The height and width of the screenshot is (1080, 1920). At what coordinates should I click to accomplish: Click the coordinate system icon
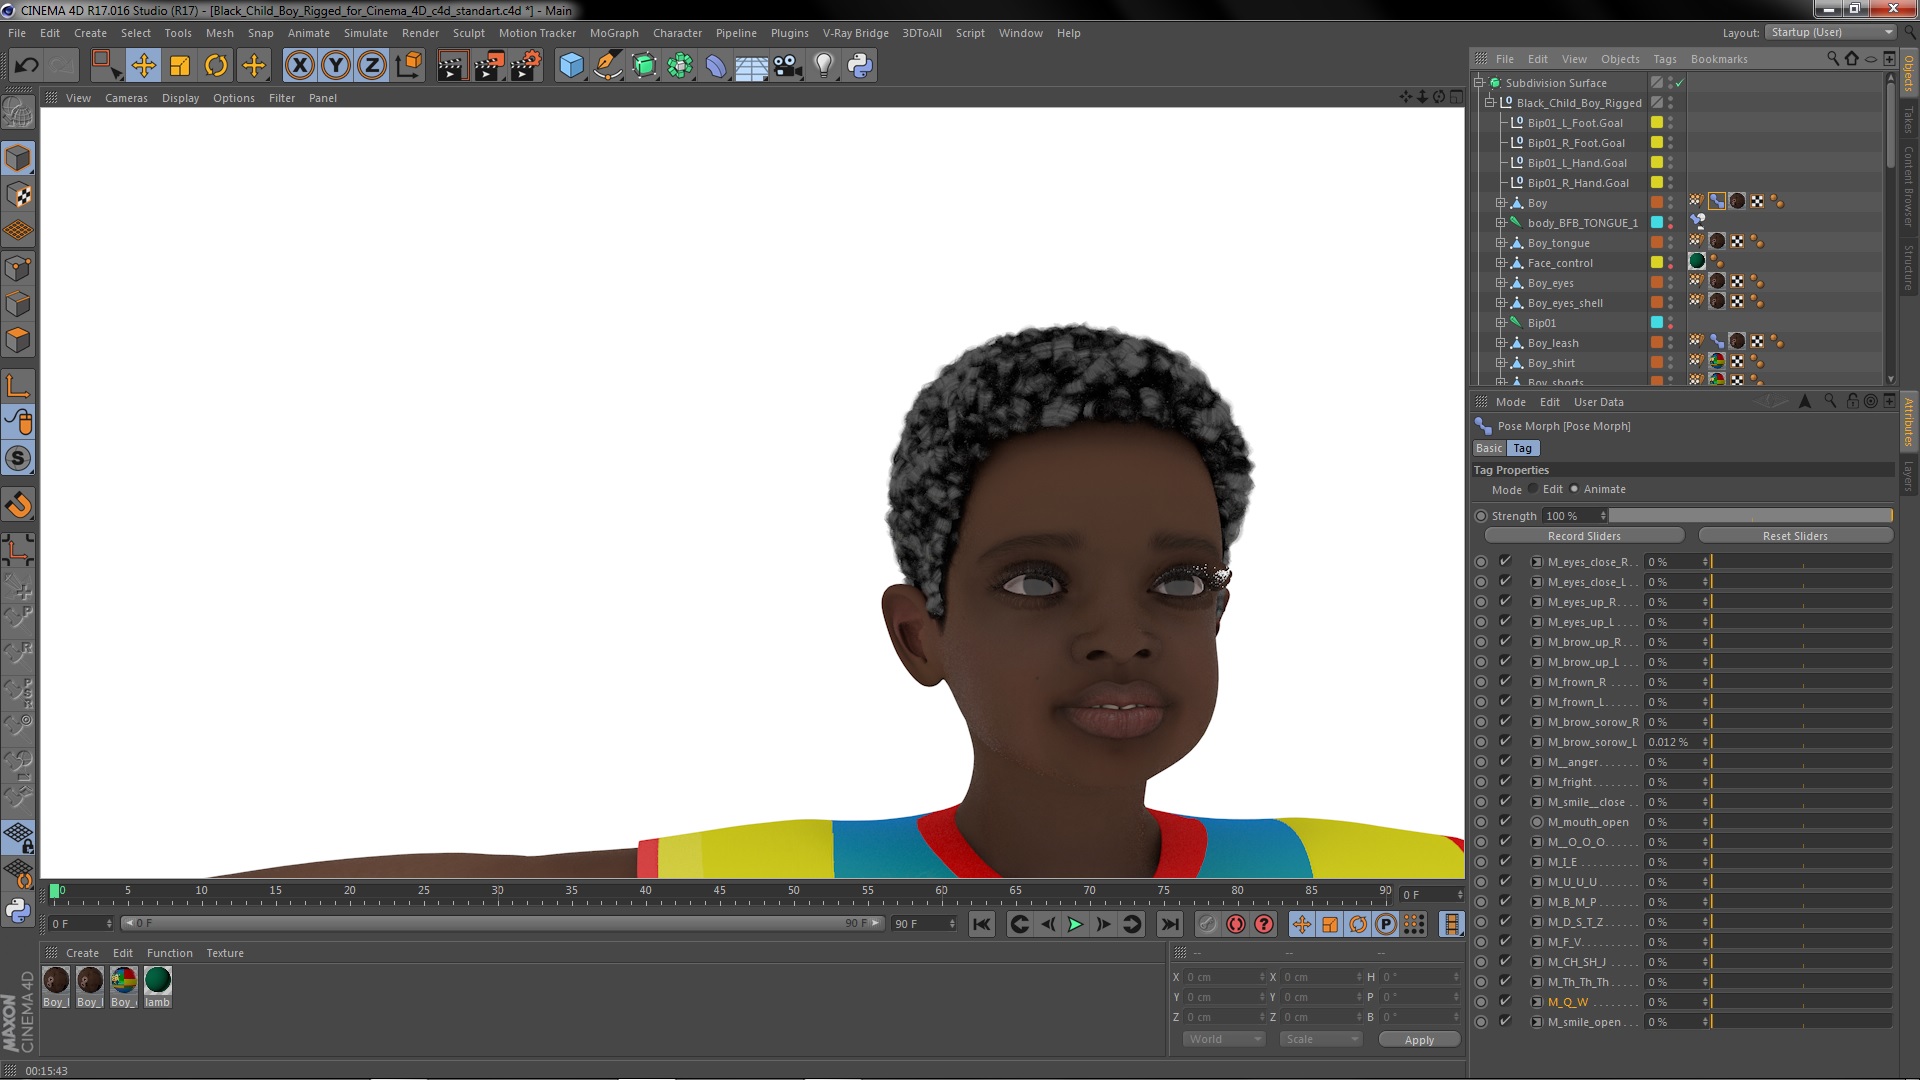click(x=409, y=66)
